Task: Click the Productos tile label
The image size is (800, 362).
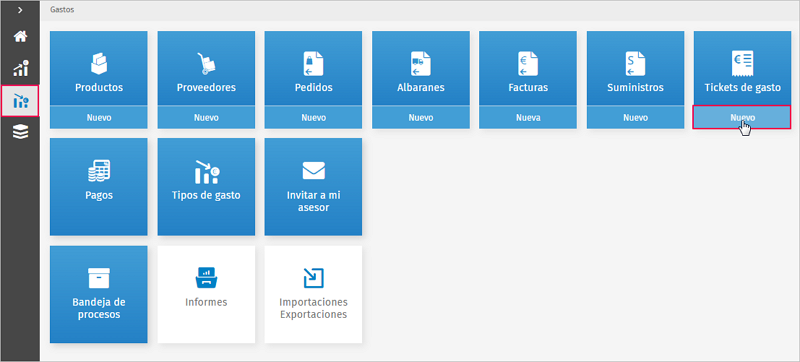Action: (99, 88)
